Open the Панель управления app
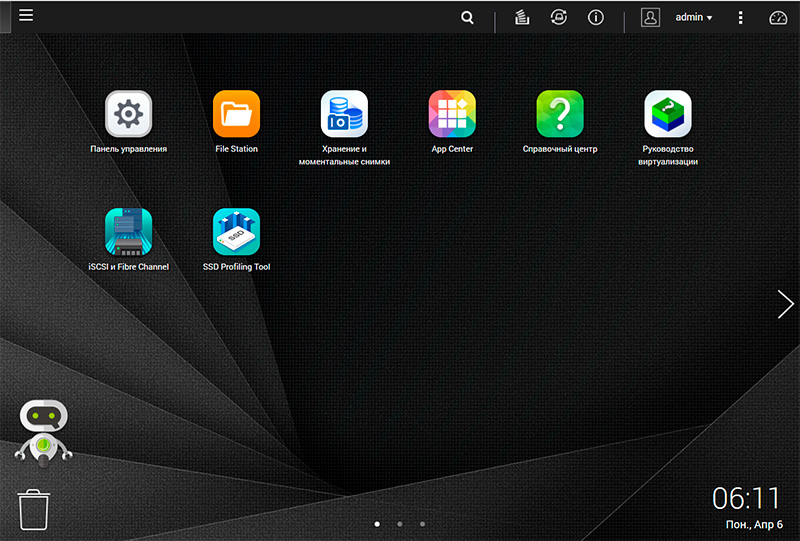The image size is (800, 541). pyautogui.click(x=128, y=114)
